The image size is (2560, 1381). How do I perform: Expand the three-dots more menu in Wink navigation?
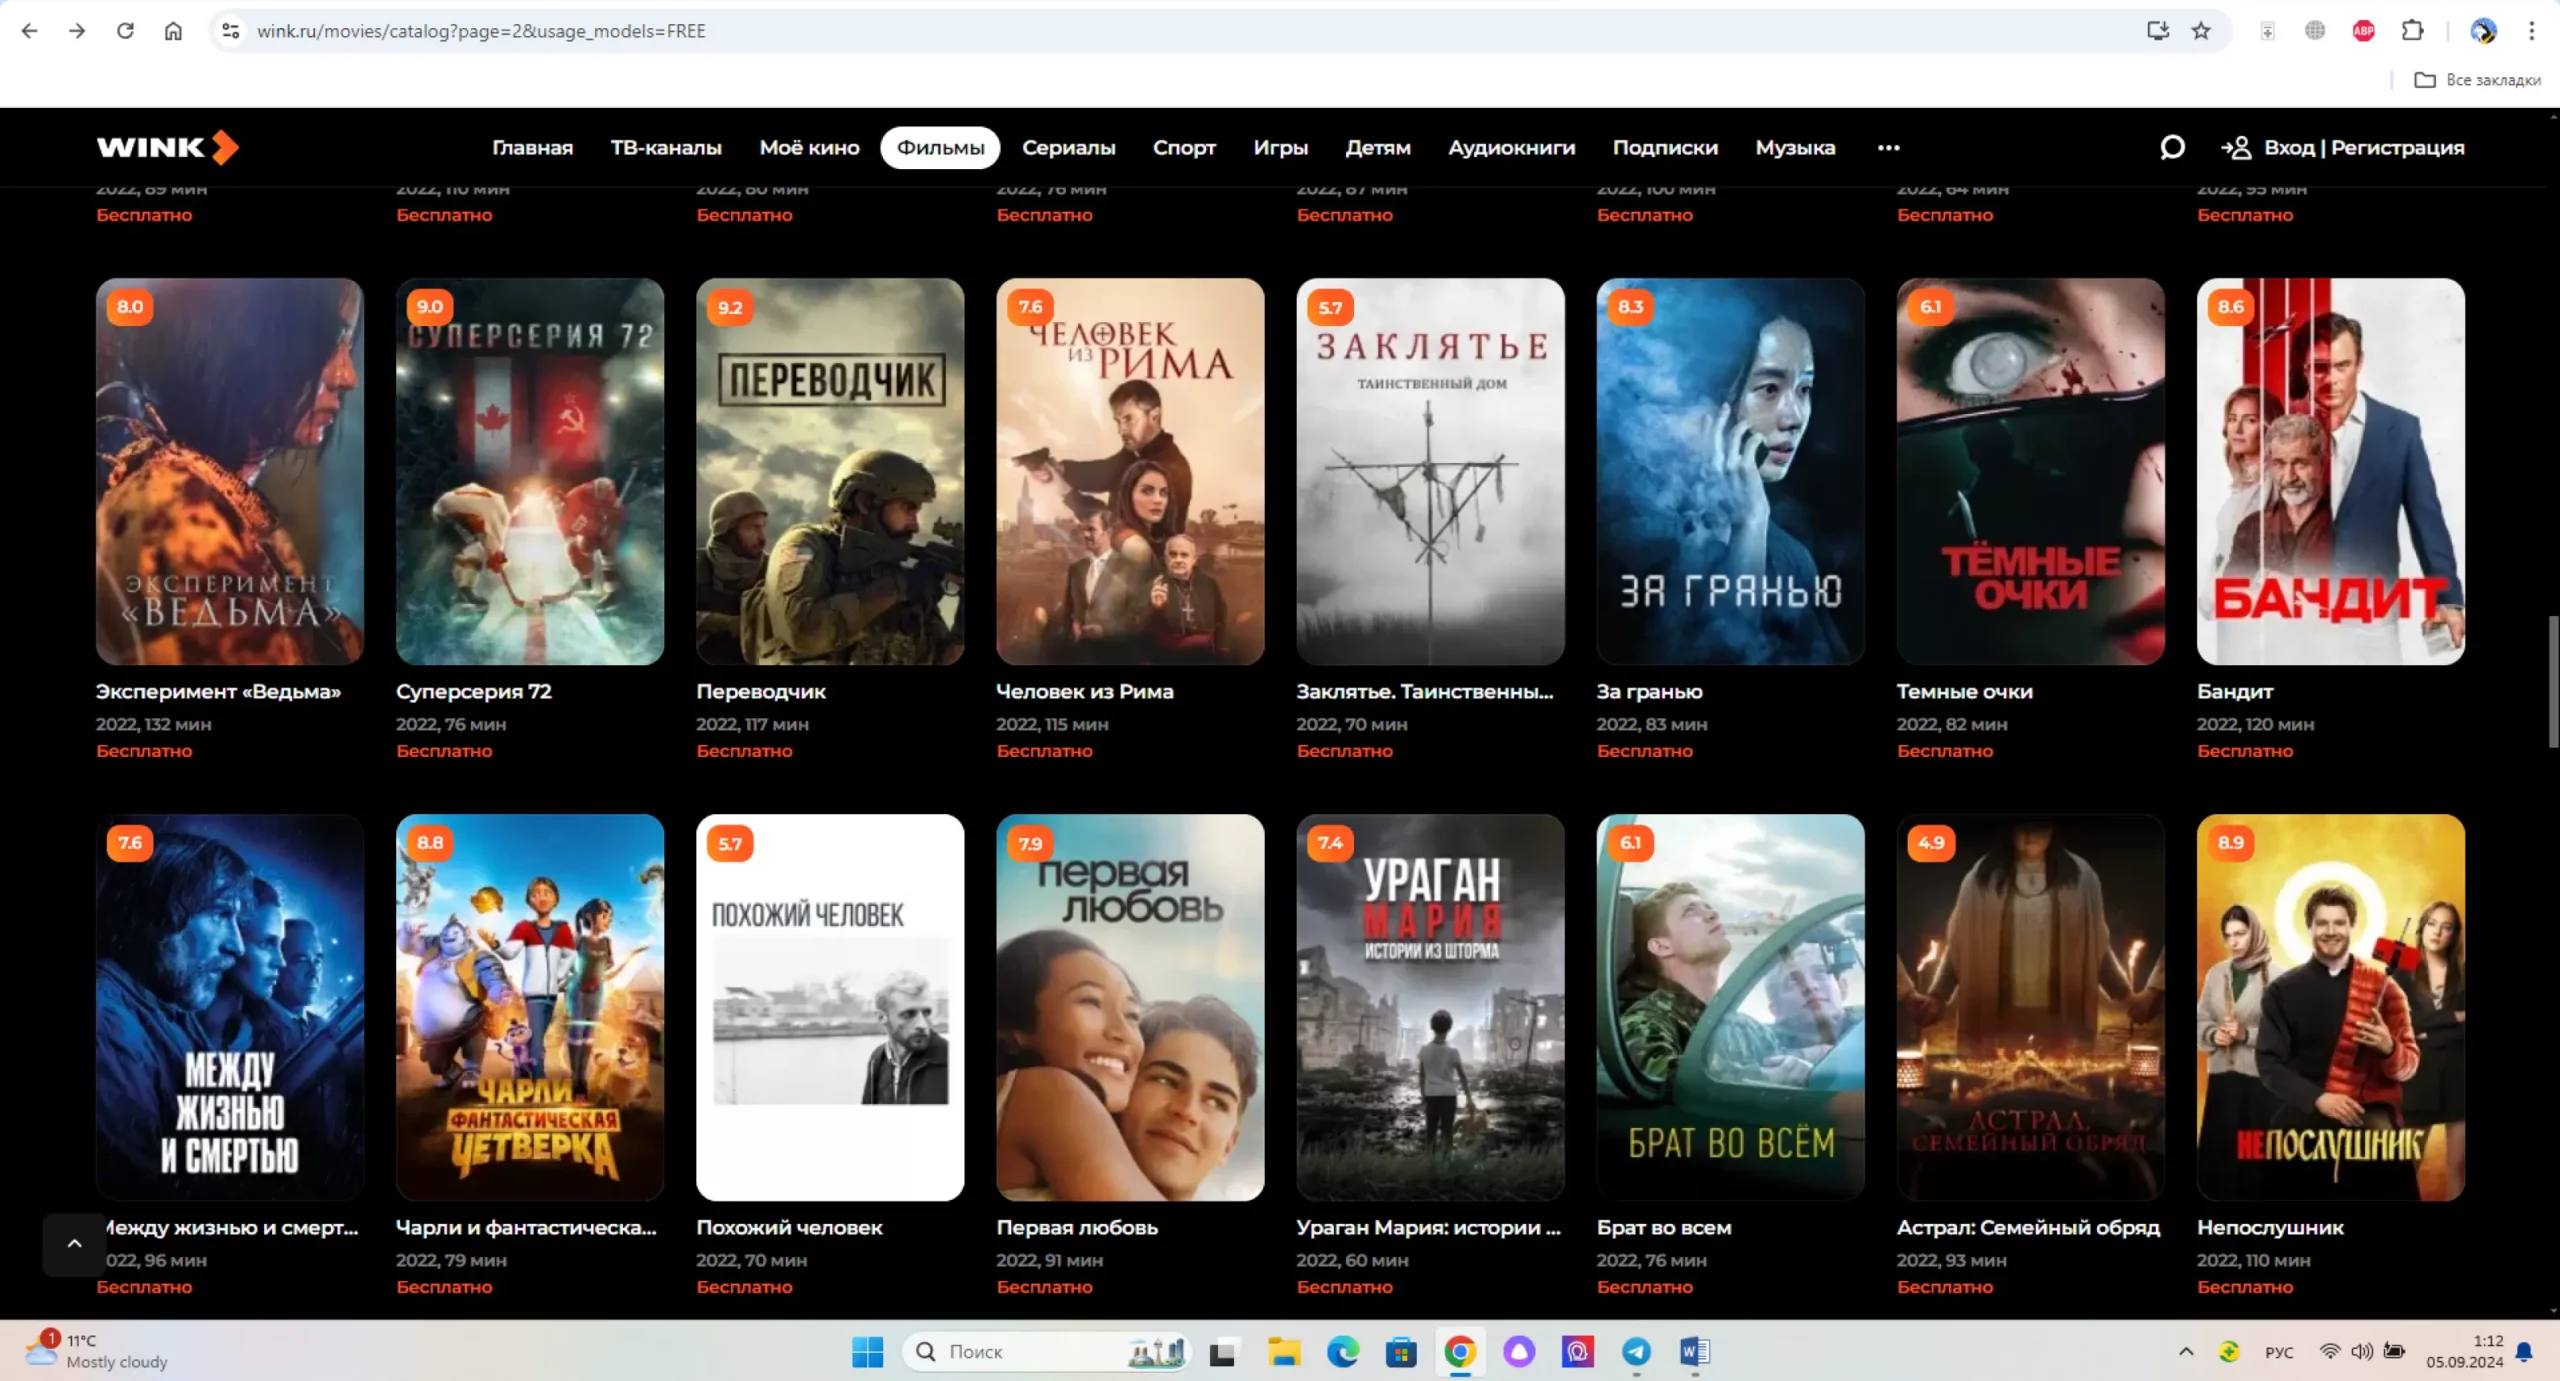(1888, 148)
